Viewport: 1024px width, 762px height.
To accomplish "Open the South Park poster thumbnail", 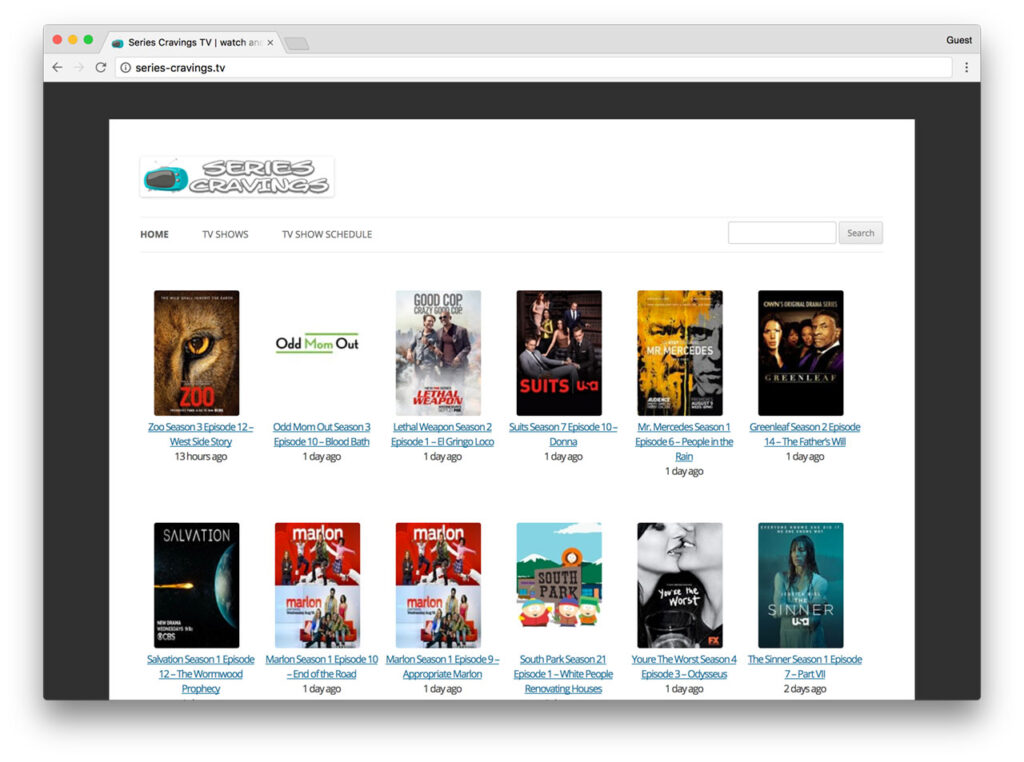I will coord(559,585).
